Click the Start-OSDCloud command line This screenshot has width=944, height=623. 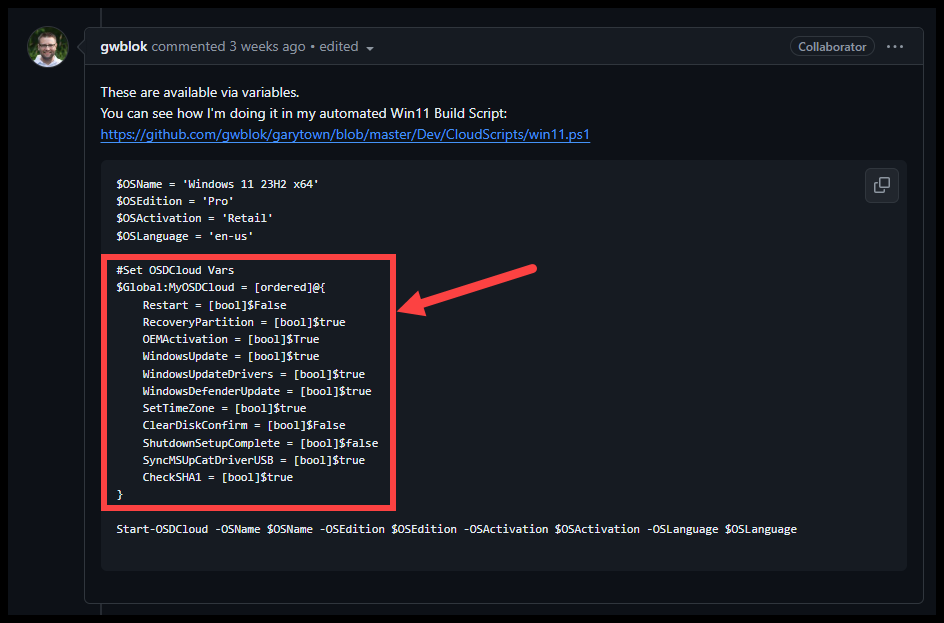pos(455,528)
